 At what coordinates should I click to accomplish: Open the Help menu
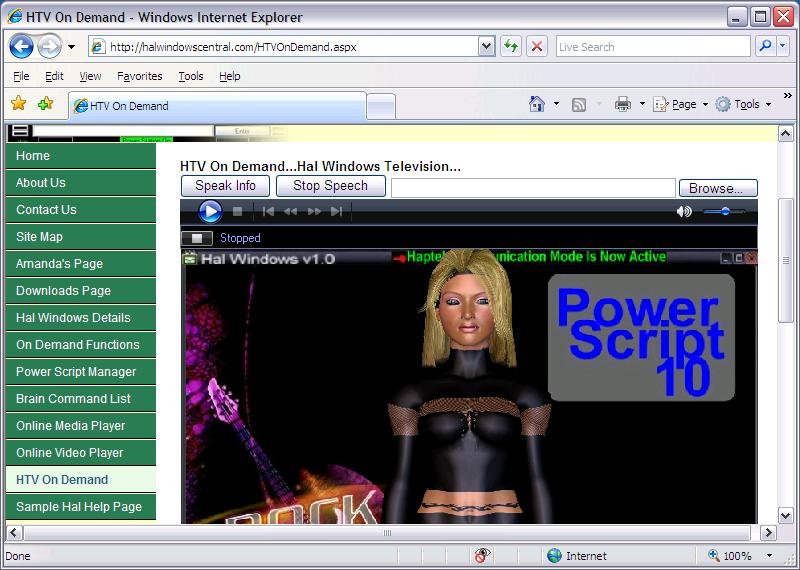(x=230, y=76)
